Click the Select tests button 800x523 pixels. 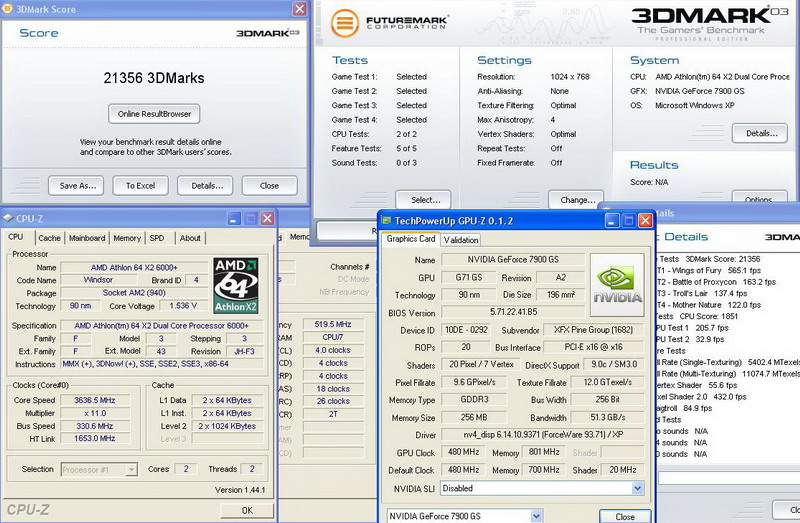[423, 200]
